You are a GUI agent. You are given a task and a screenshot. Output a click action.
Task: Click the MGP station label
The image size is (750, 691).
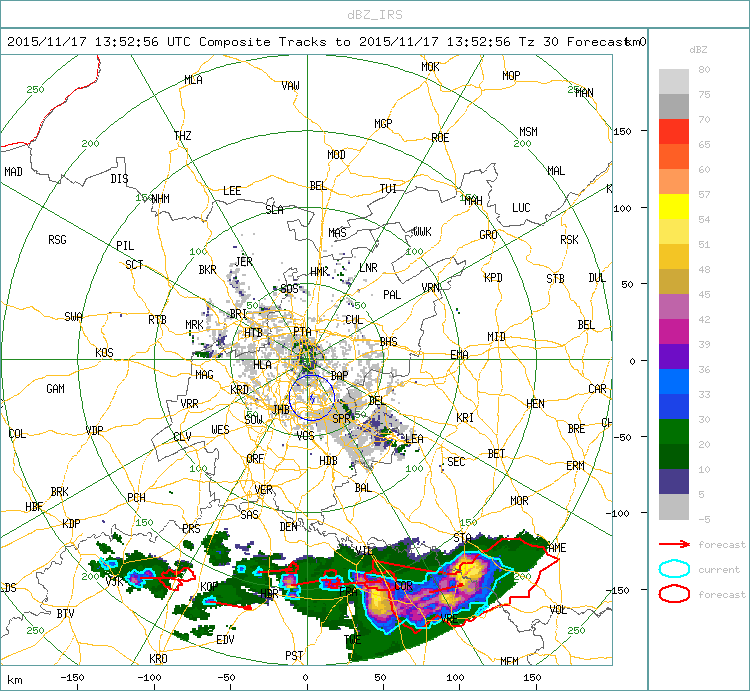point(383,124)
